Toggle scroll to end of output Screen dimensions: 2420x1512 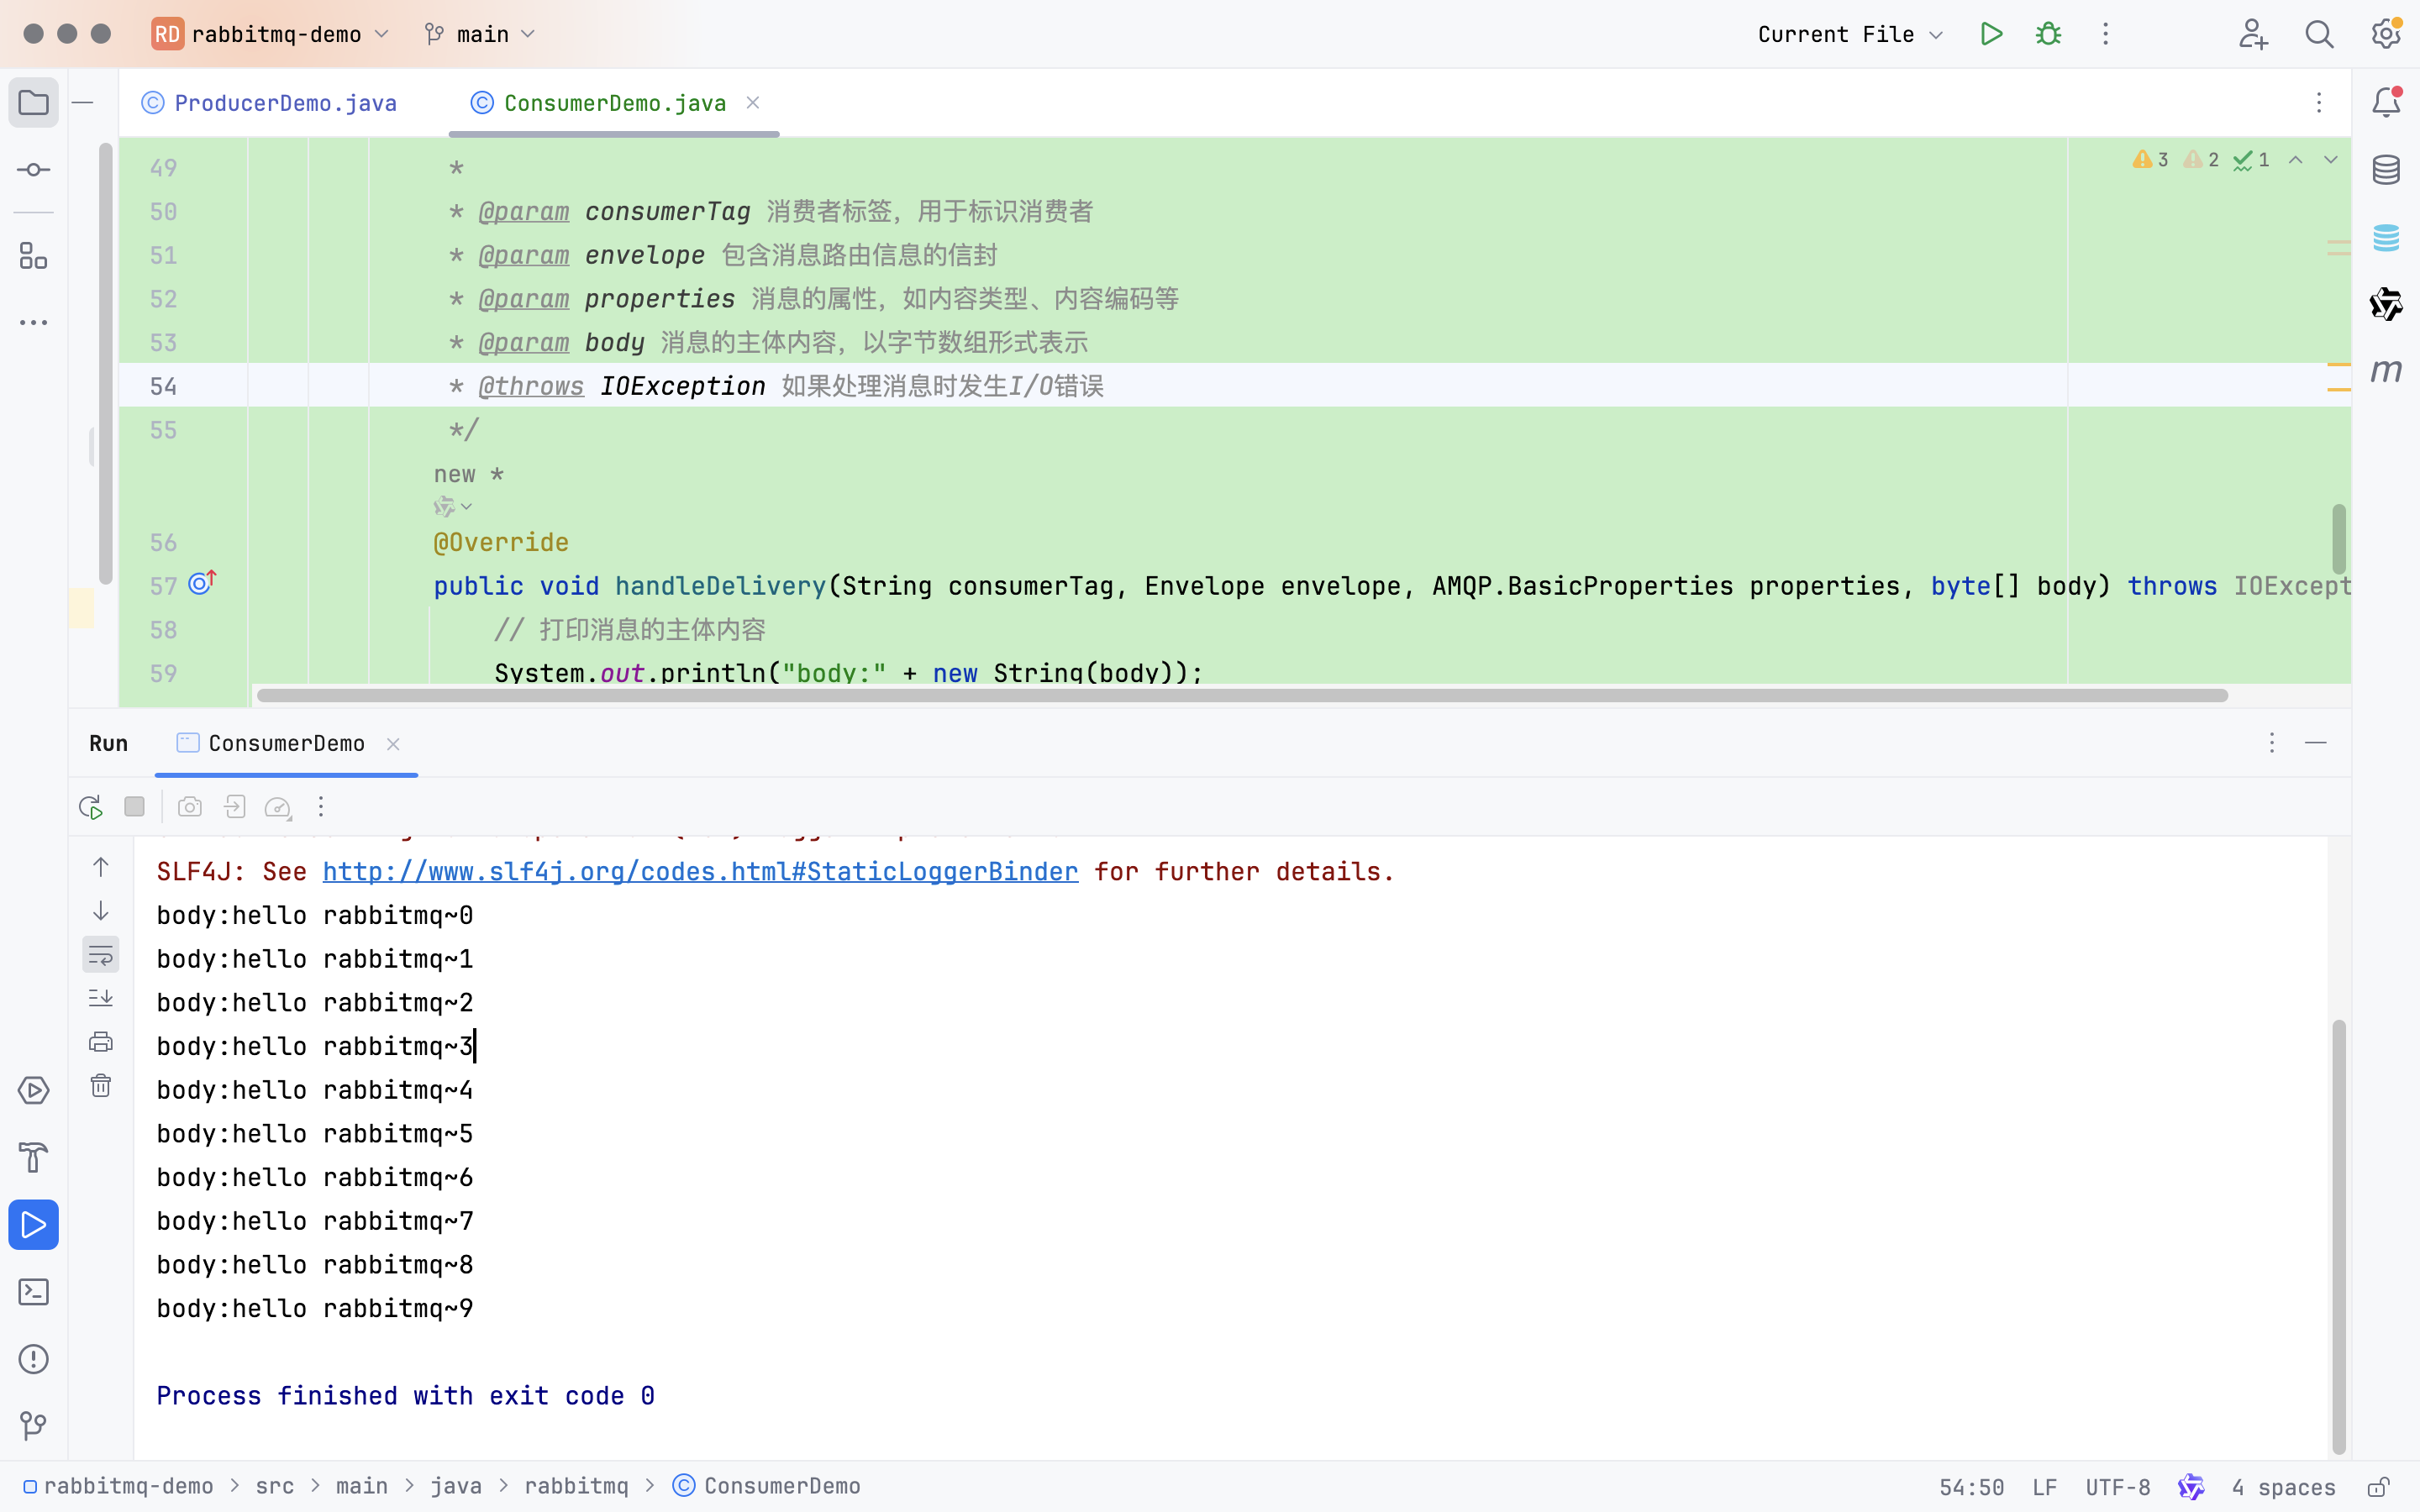101,998
